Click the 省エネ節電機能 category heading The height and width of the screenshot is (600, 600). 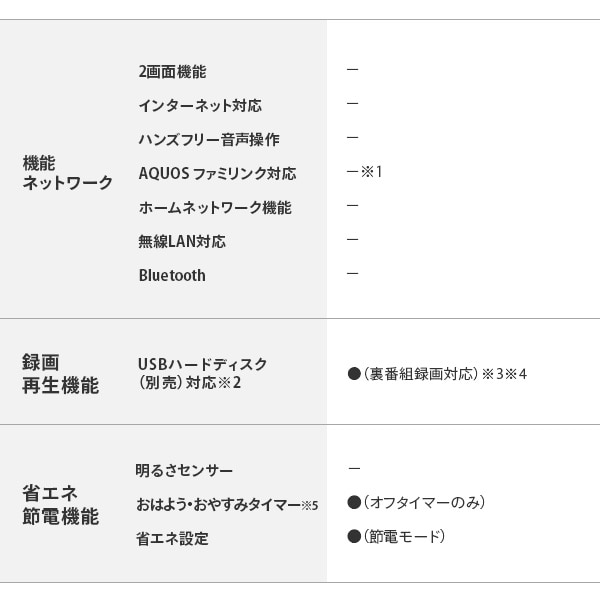(x=60, y=505)
